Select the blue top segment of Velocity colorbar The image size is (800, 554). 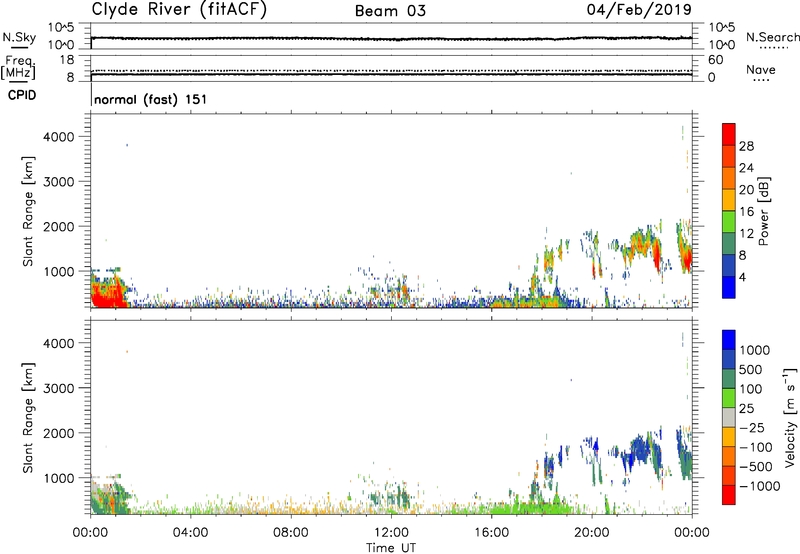point(729,339)
